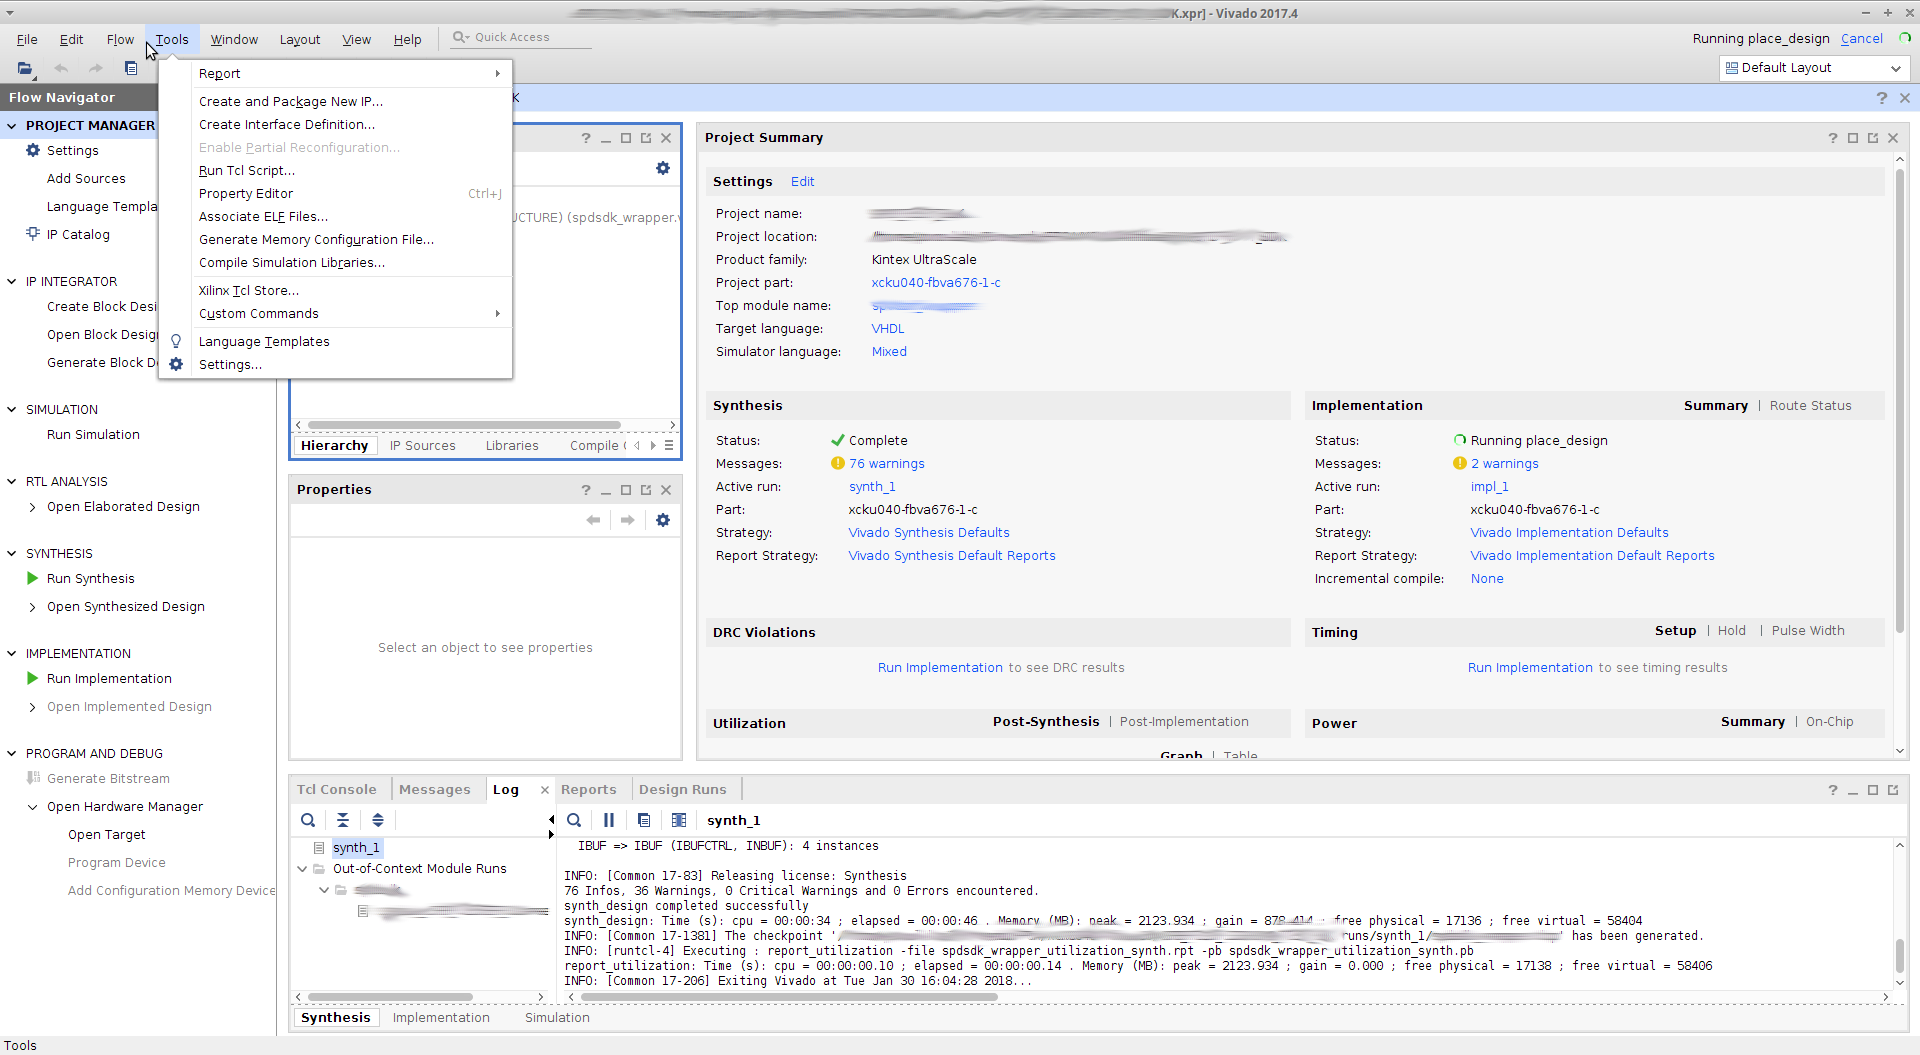Pause the log output using the pause icon
This screenshot has width=1920, height=1055.
pyautogui.click(x=609, y=820)
